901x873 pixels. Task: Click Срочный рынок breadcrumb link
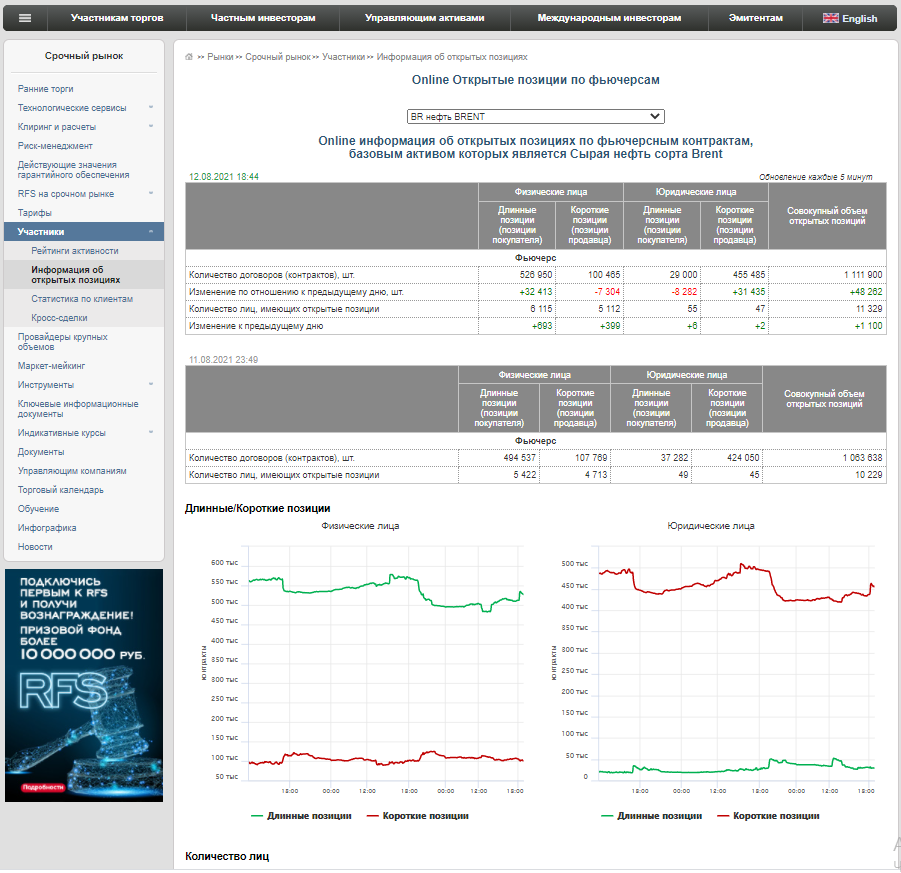[x=278, y=57]
